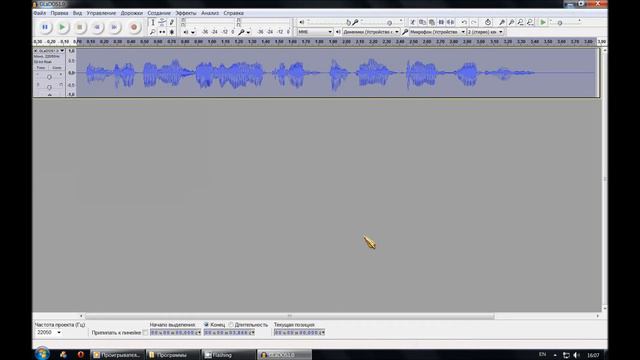Click the Silence audio icon
The width and height of the screenshot is (640, 360).
pos(450,22)
